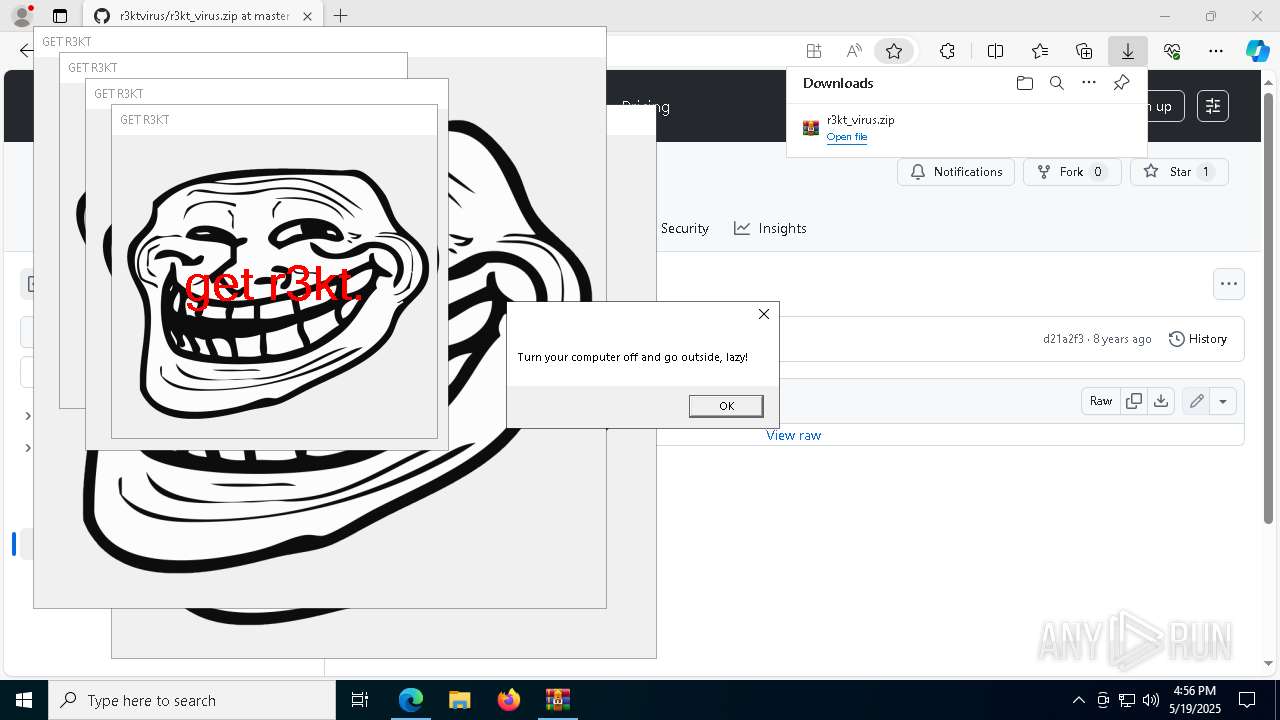Copy raw file contents icon
Screen dimensions: 1280x720
[x=1133, y=401]
